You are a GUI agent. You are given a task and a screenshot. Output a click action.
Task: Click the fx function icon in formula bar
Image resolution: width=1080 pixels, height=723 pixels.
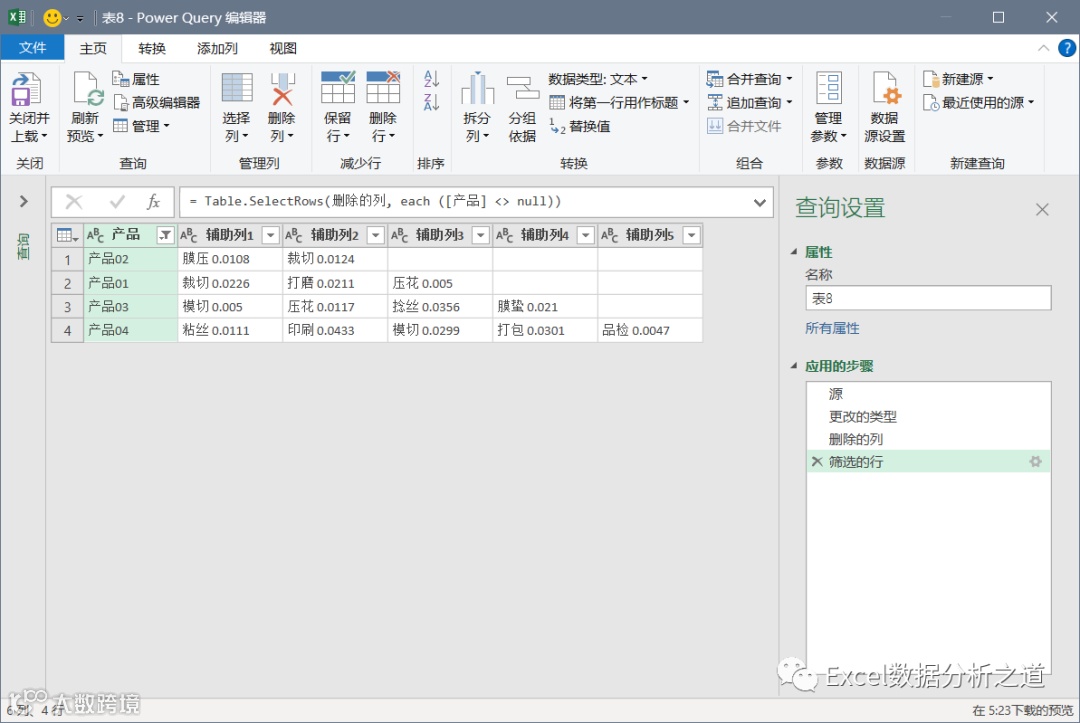pos(153,202)
